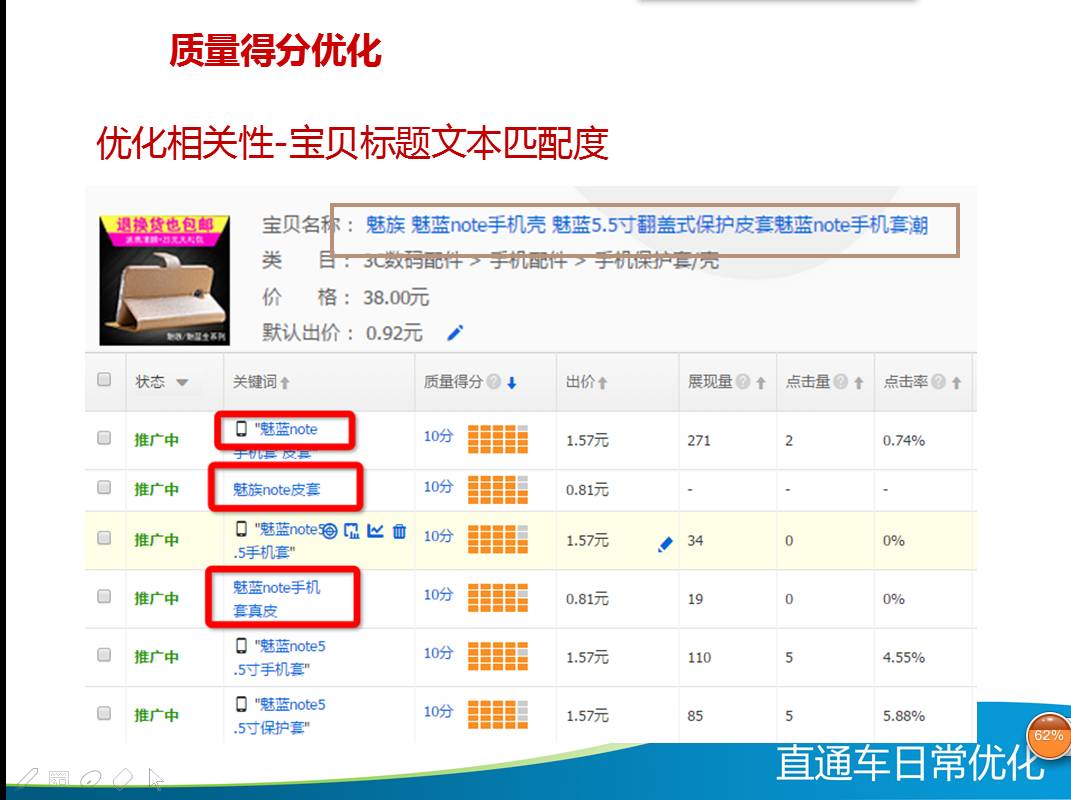Sort by 展现量 using the up arrow

coord(760,383)
